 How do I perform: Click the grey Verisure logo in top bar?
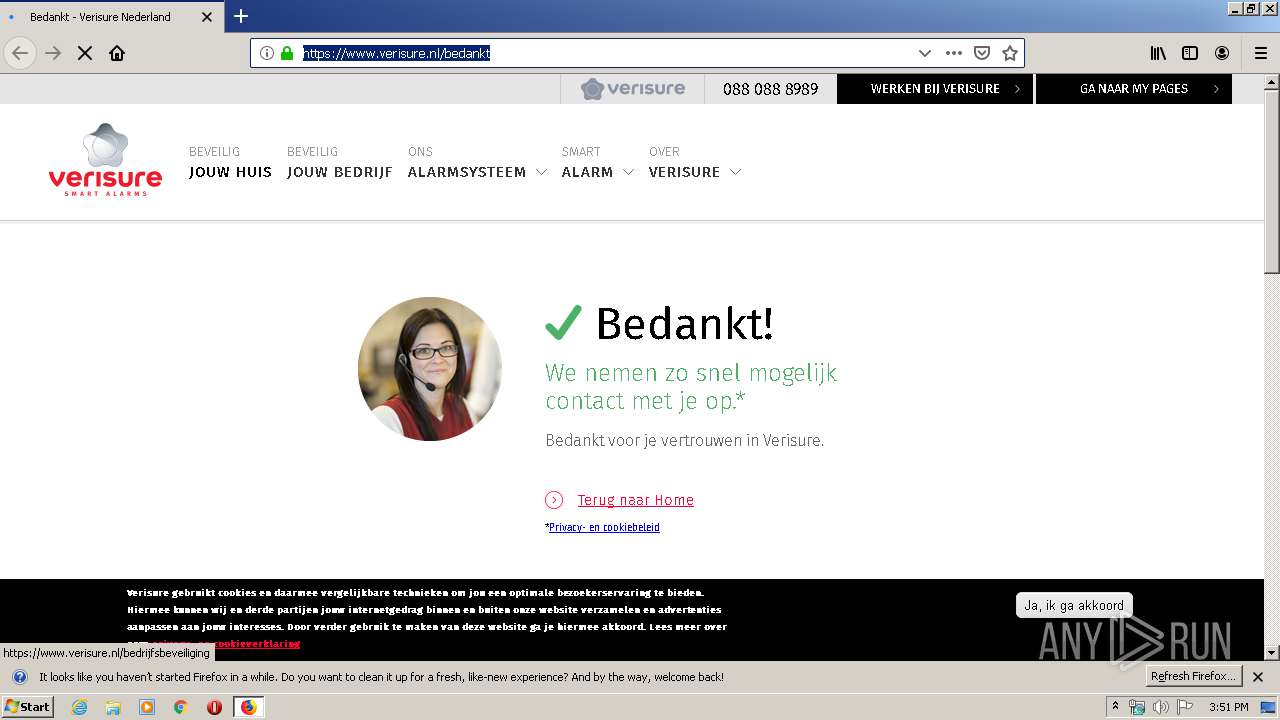pyautogui.click(x=633, y=88)
